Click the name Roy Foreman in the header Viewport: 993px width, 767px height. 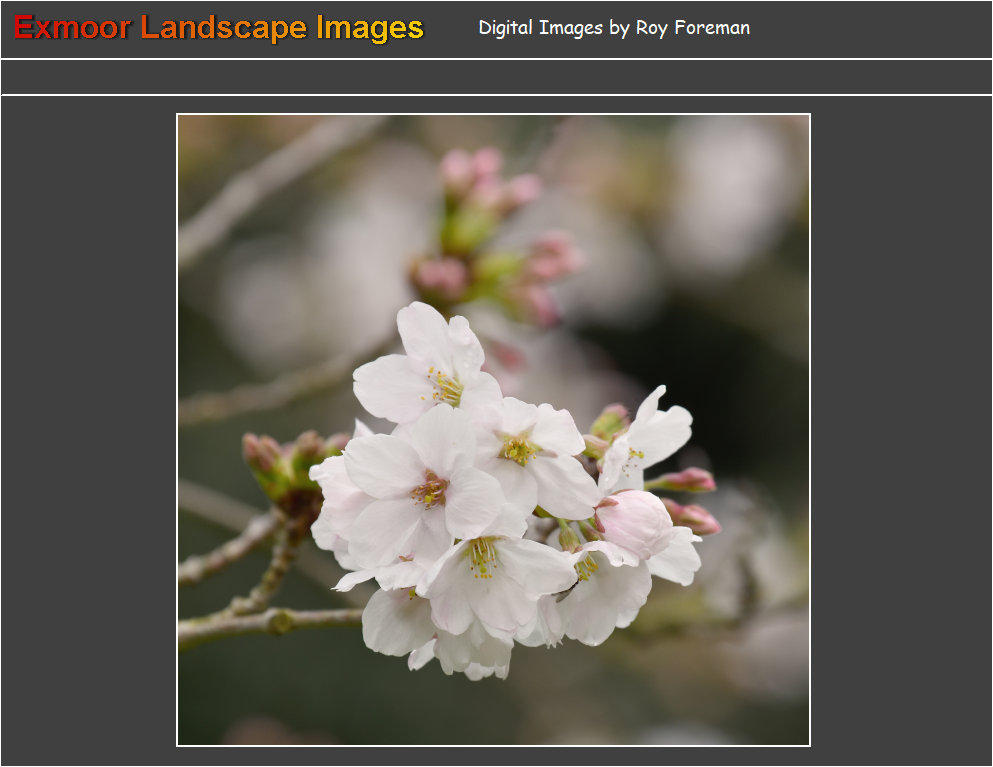click(692, 28)
